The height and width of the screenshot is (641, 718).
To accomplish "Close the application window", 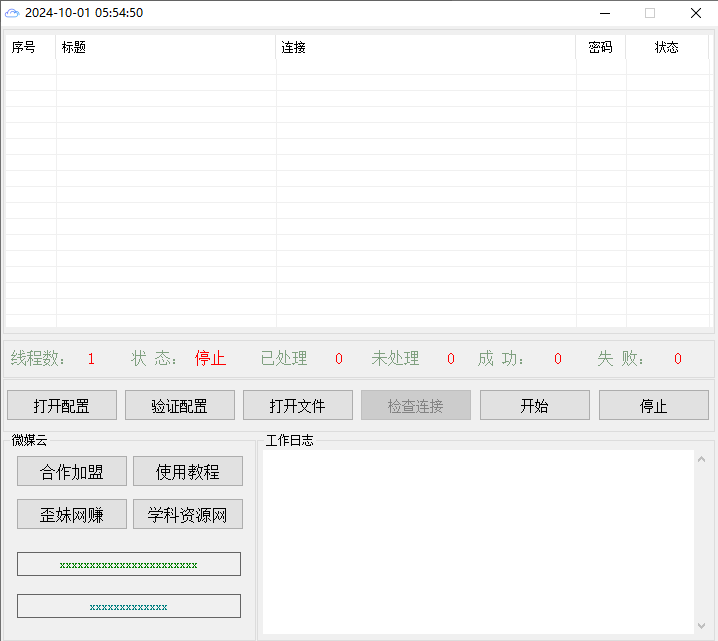I will [696, 13].
